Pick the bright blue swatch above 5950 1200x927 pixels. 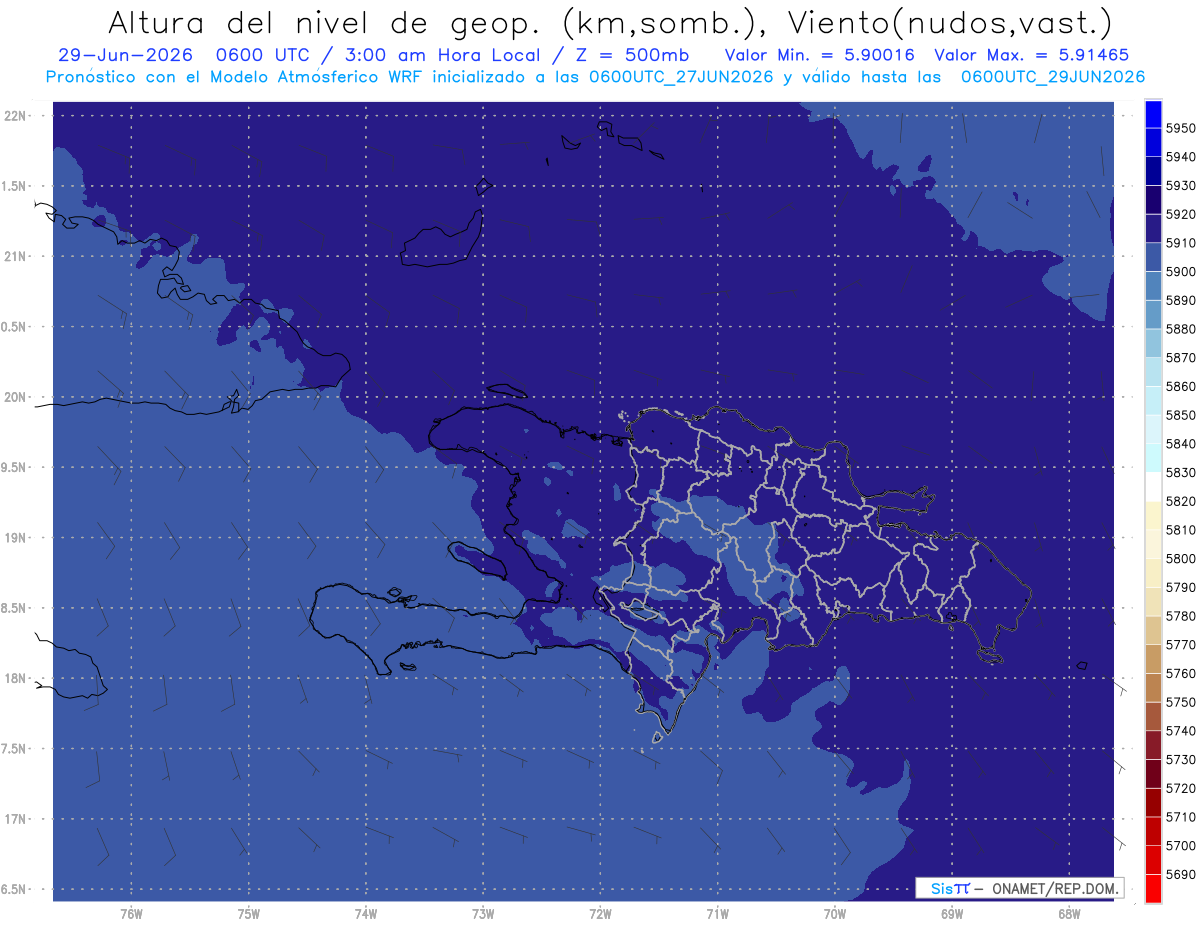click(1153, 115)
